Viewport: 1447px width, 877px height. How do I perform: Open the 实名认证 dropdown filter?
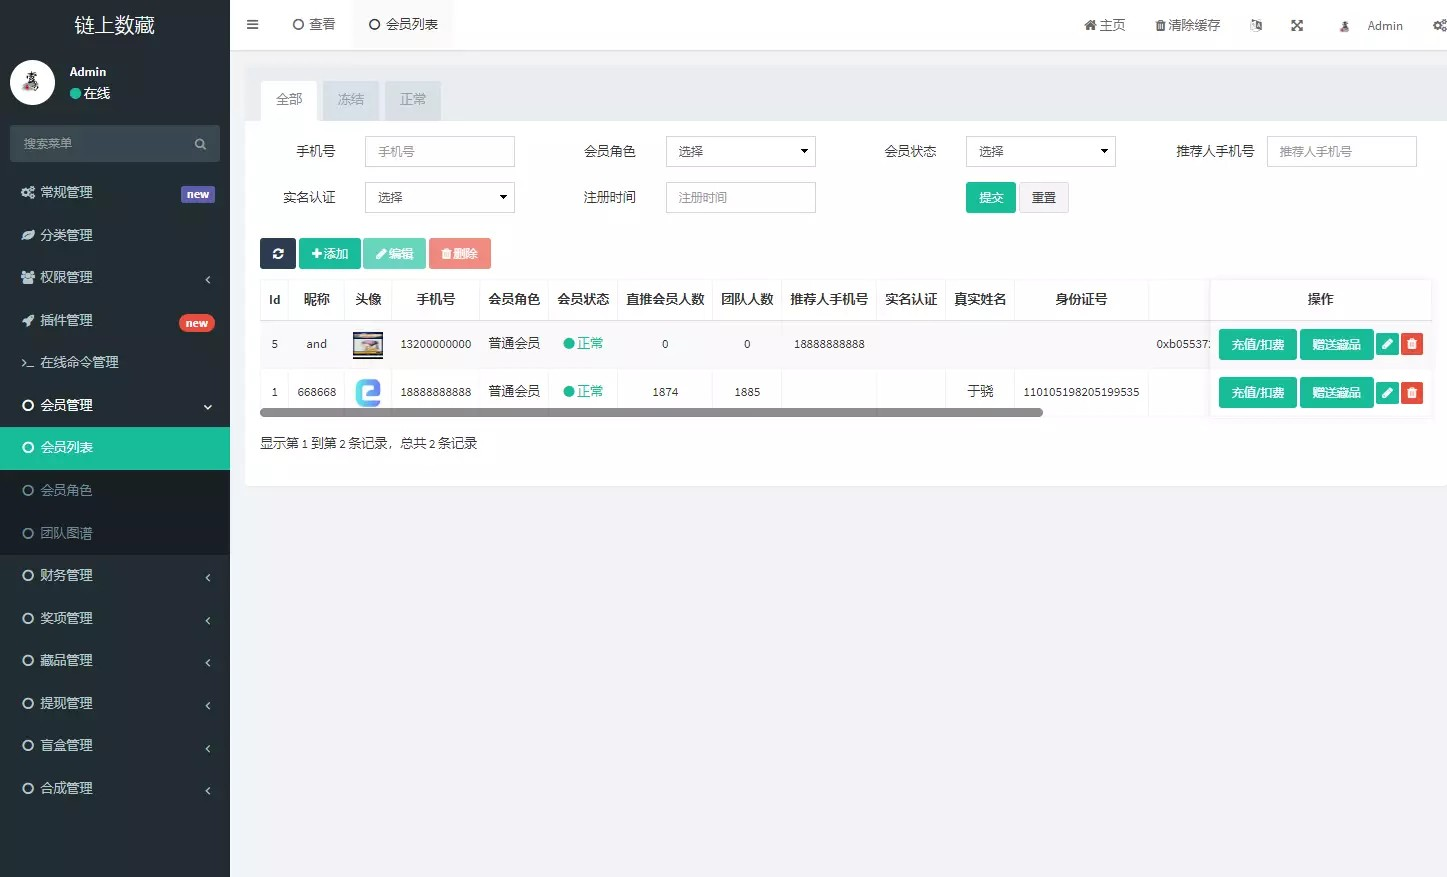click(439, 198)
